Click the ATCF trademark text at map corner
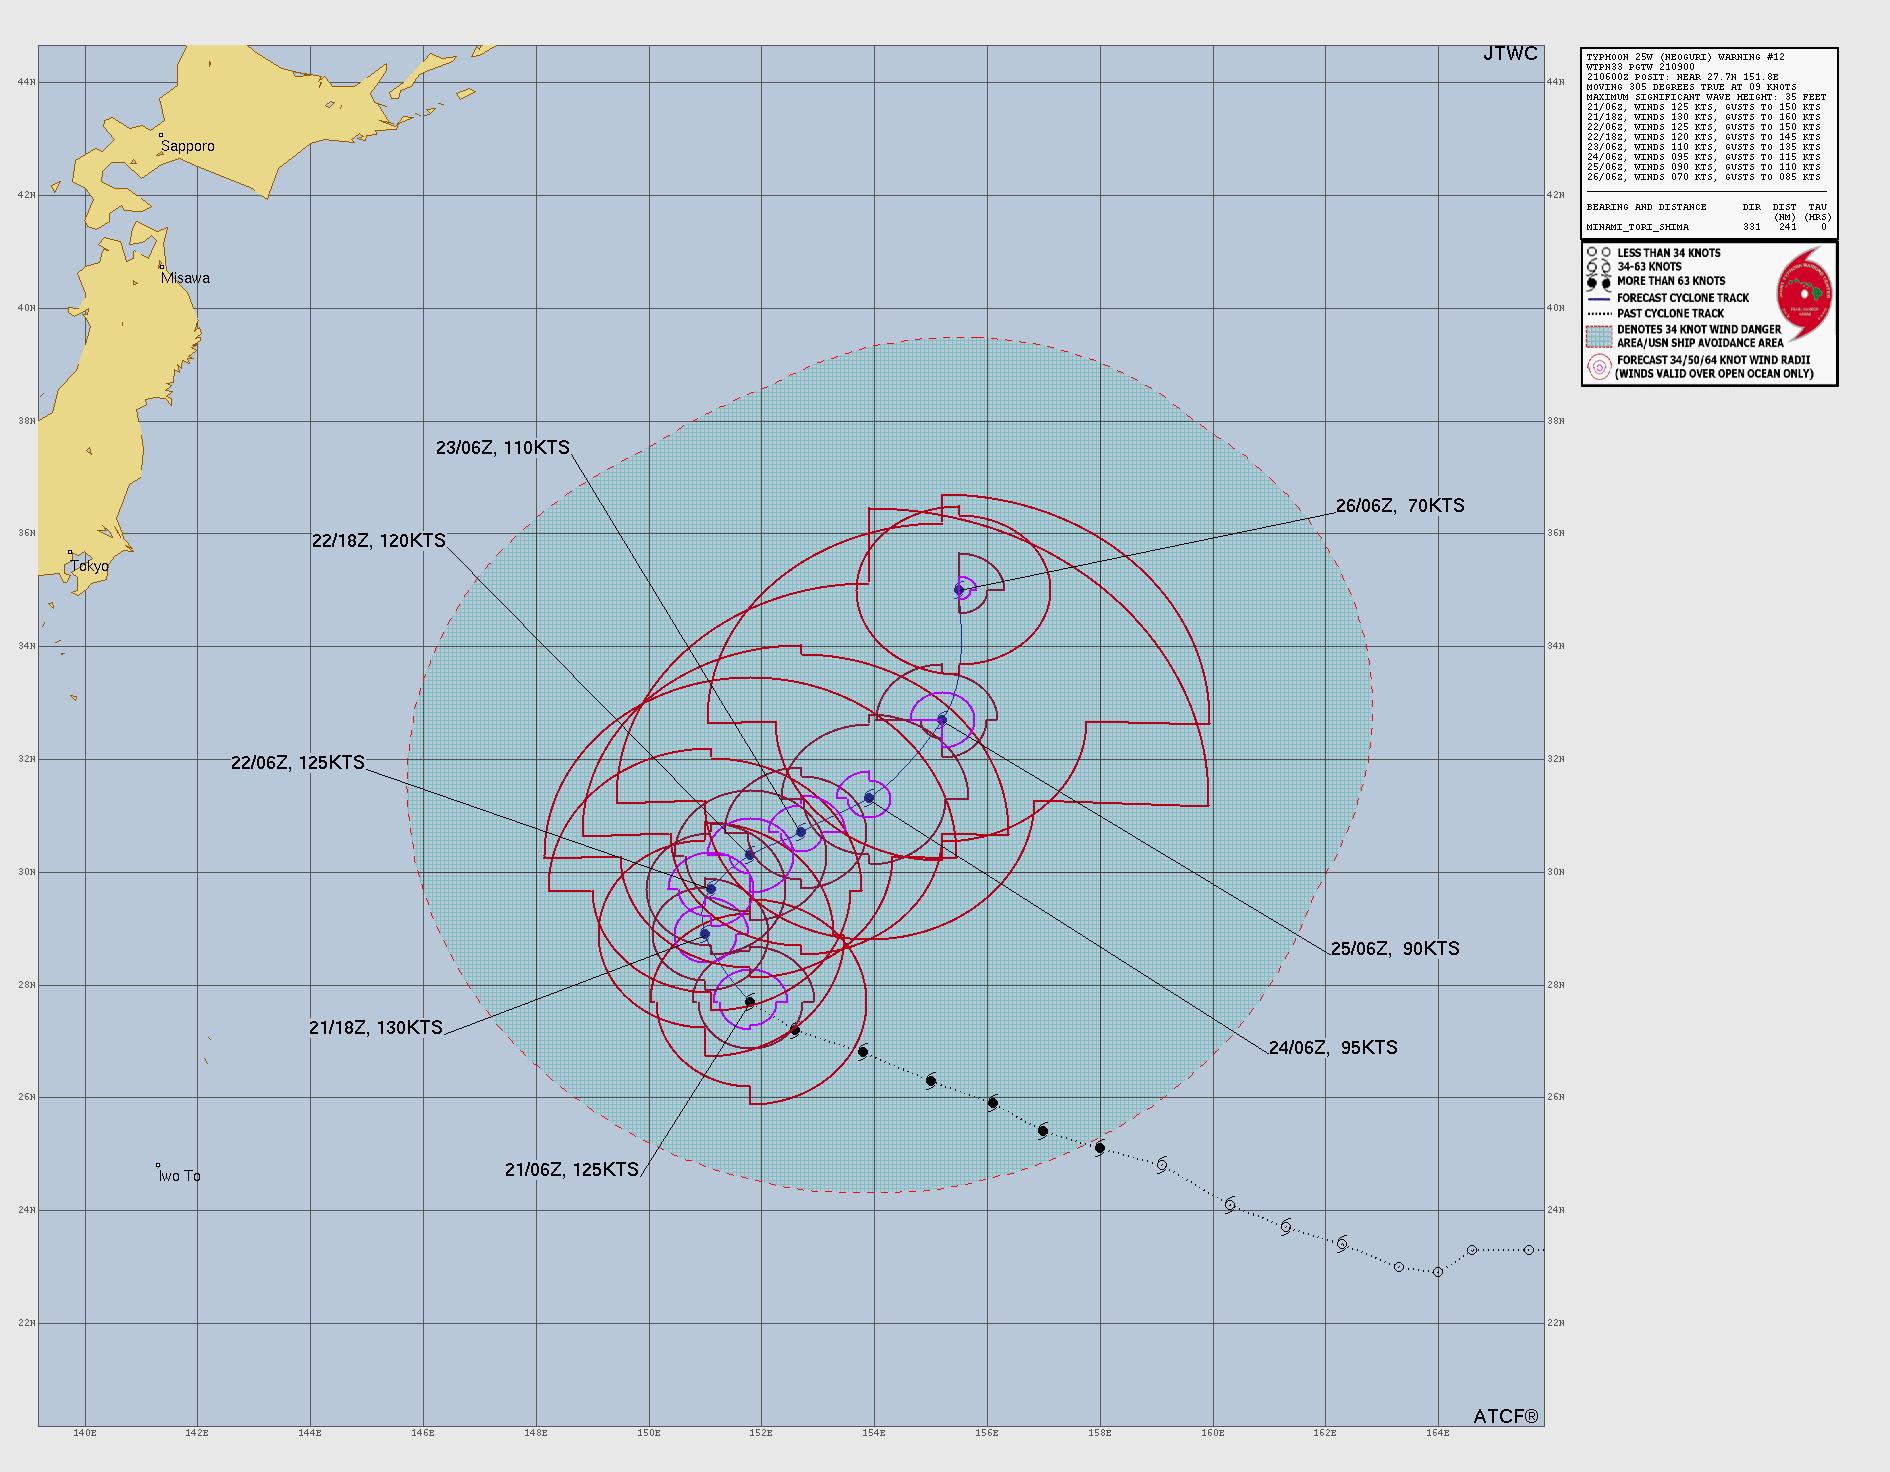1890x1472 pixels. [x=1505, y=1416]
